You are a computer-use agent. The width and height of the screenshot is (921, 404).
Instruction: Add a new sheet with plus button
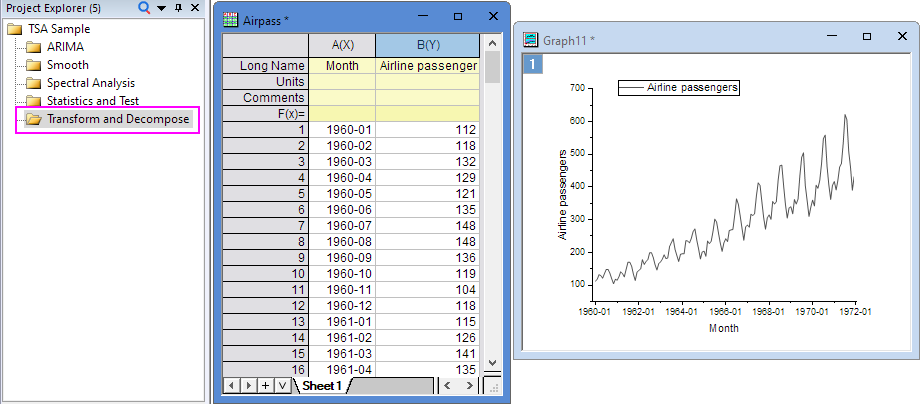point(266,385)
